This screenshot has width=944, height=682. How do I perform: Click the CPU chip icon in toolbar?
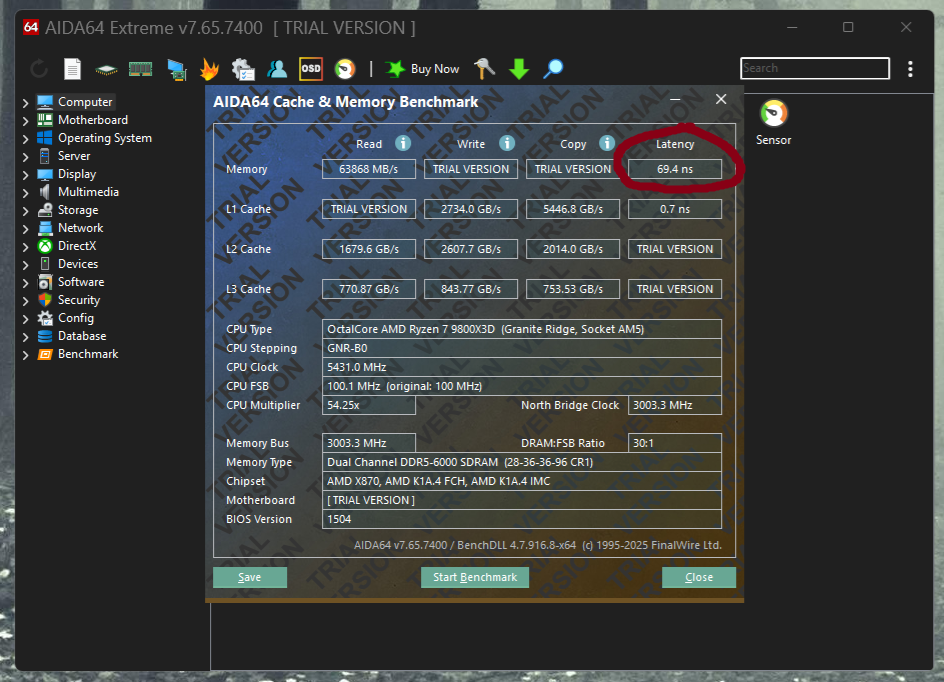point(107,70)
